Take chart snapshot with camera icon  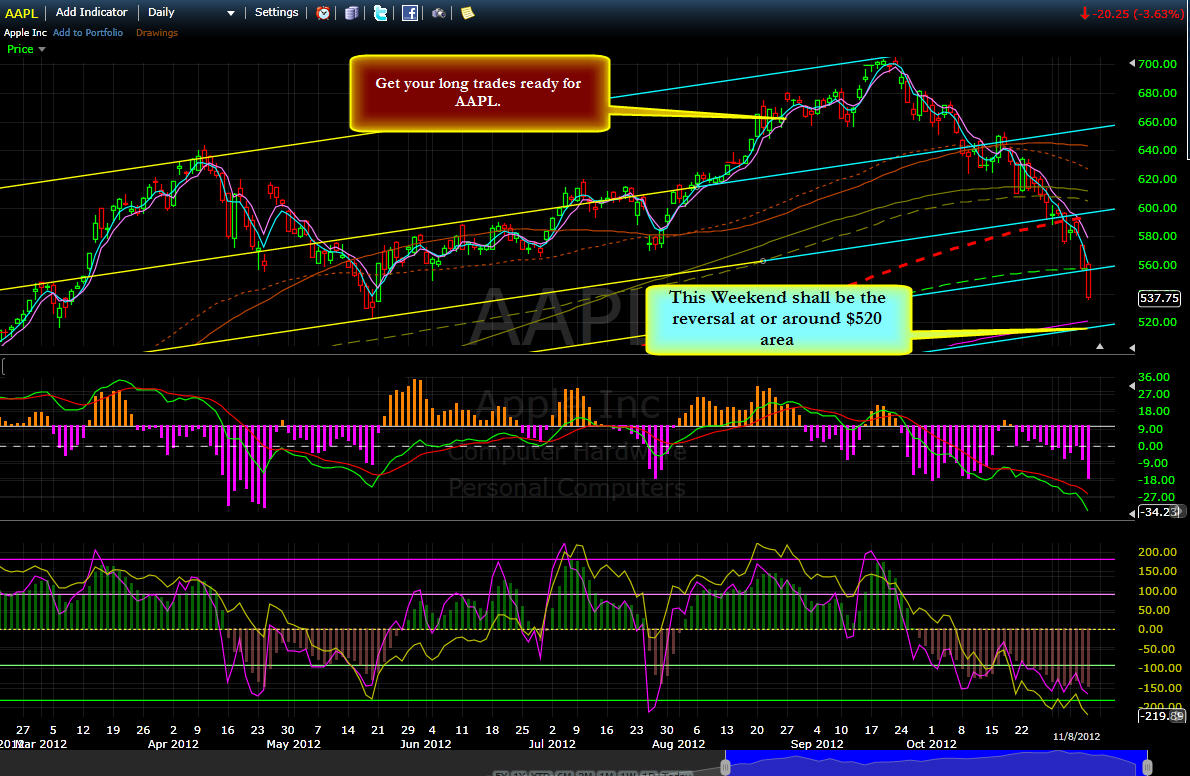[439, 13]
